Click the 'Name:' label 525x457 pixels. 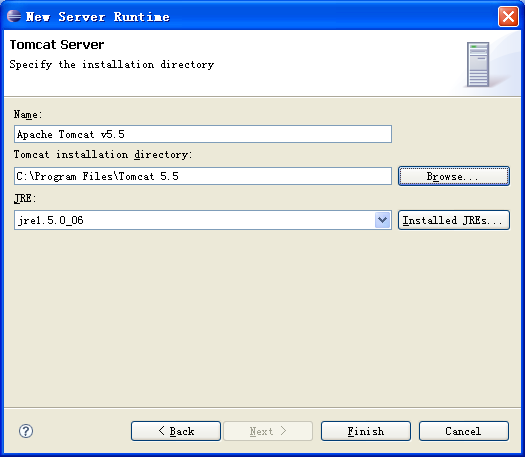(28, 115)
